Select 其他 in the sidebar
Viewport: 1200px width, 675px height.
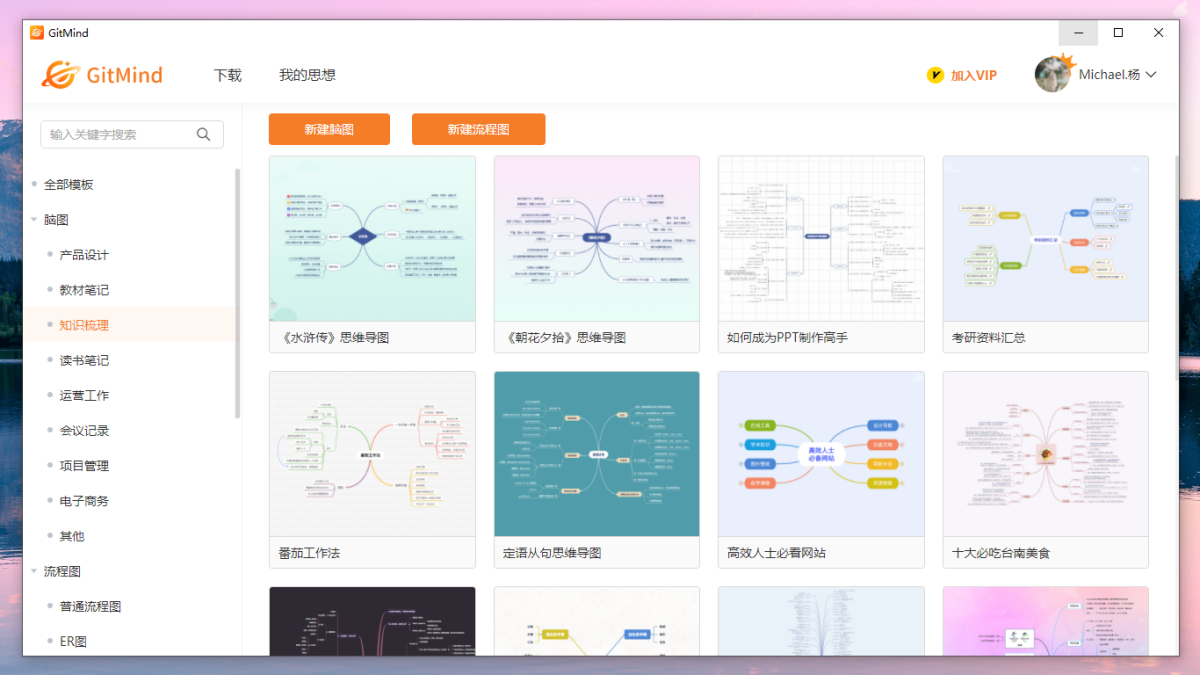point(72,536)
